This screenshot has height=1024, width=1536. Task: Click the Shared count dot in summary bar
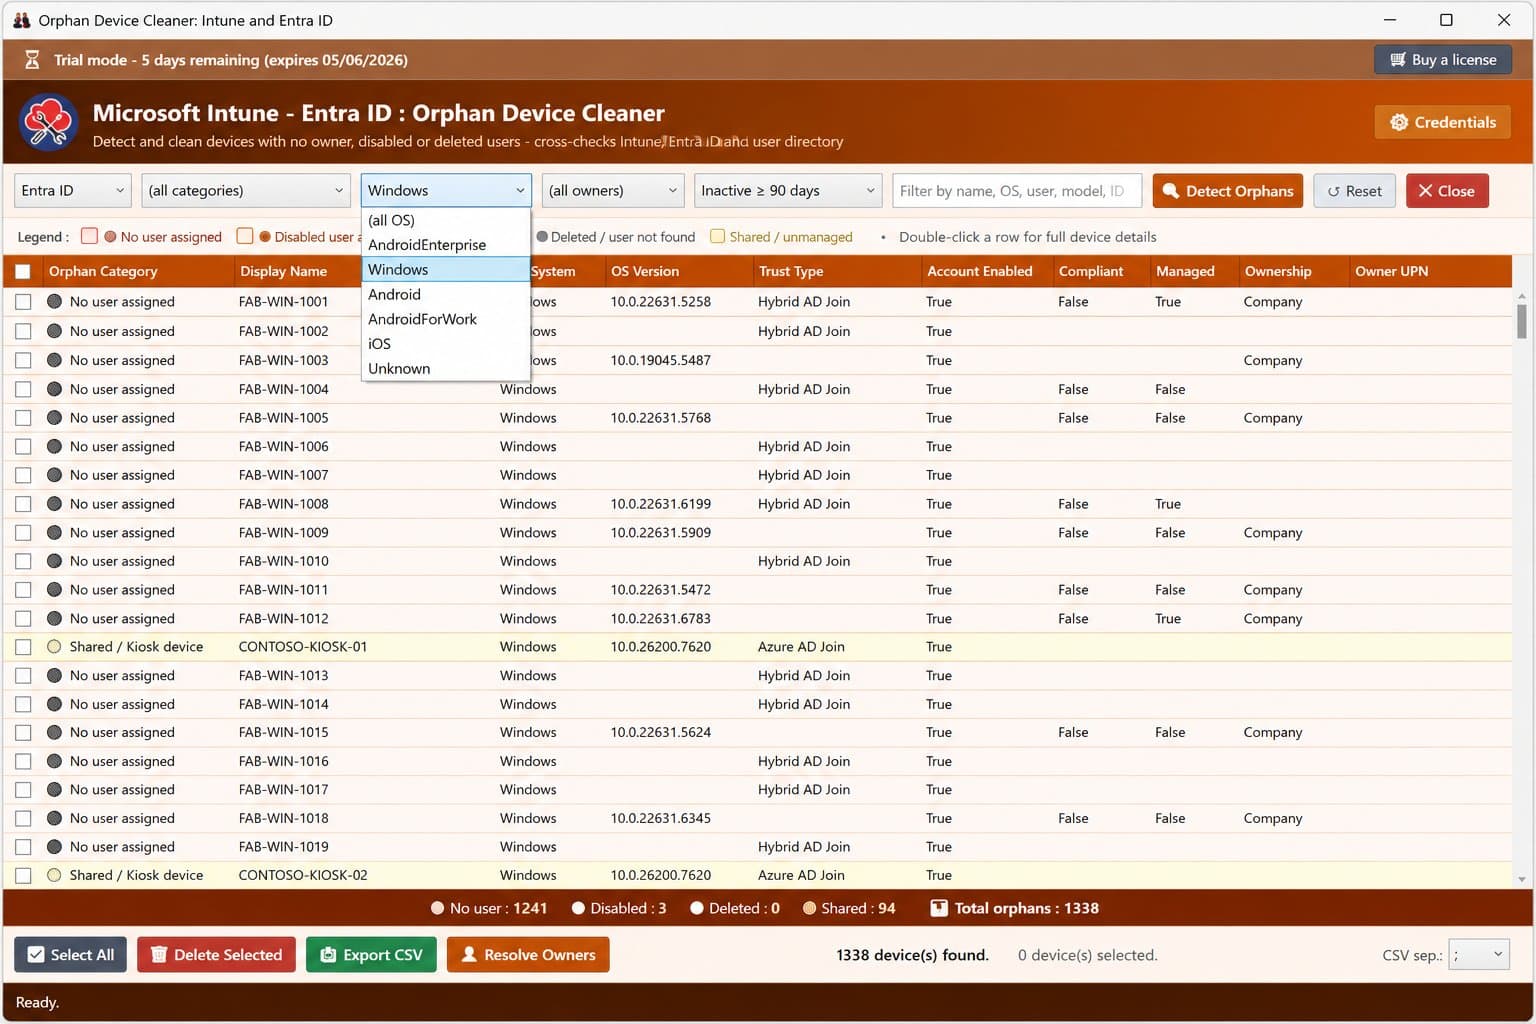(x=809, y=908)
